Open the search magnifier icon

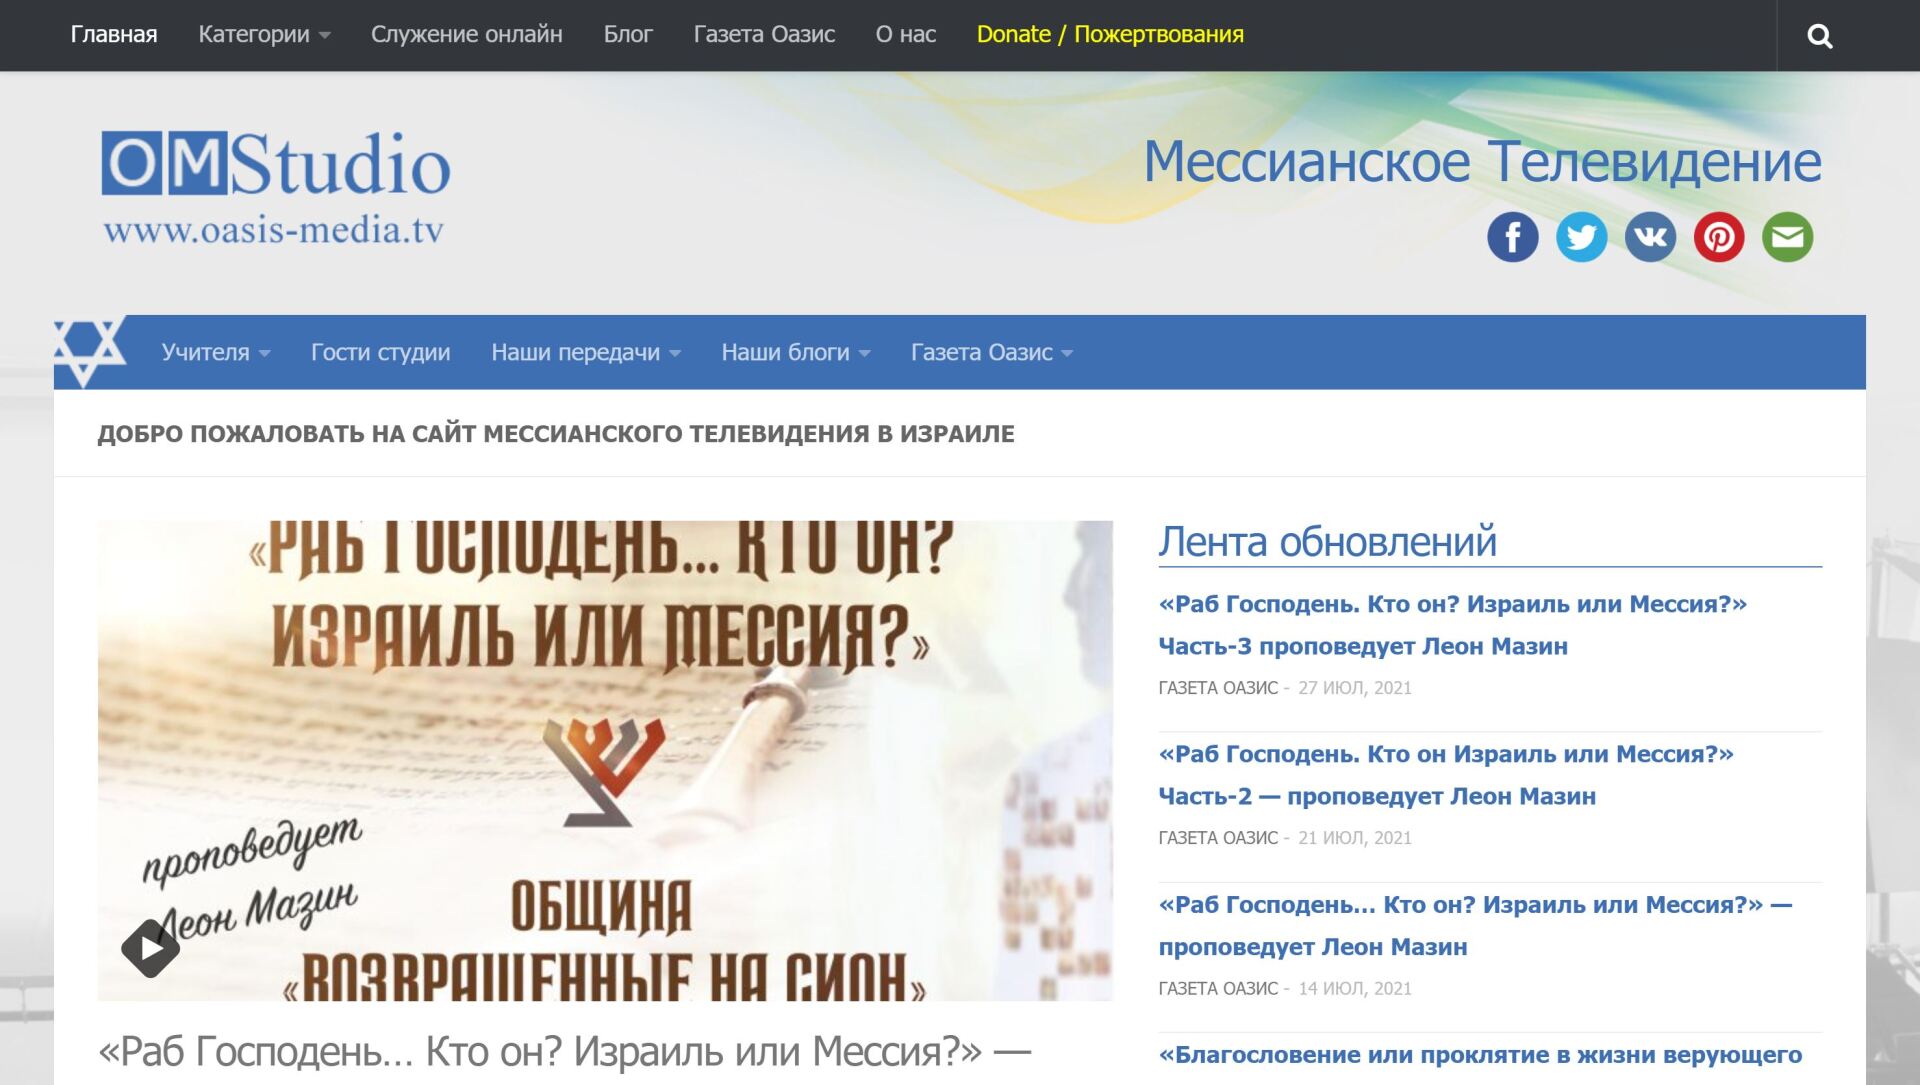pos(1819,36)
